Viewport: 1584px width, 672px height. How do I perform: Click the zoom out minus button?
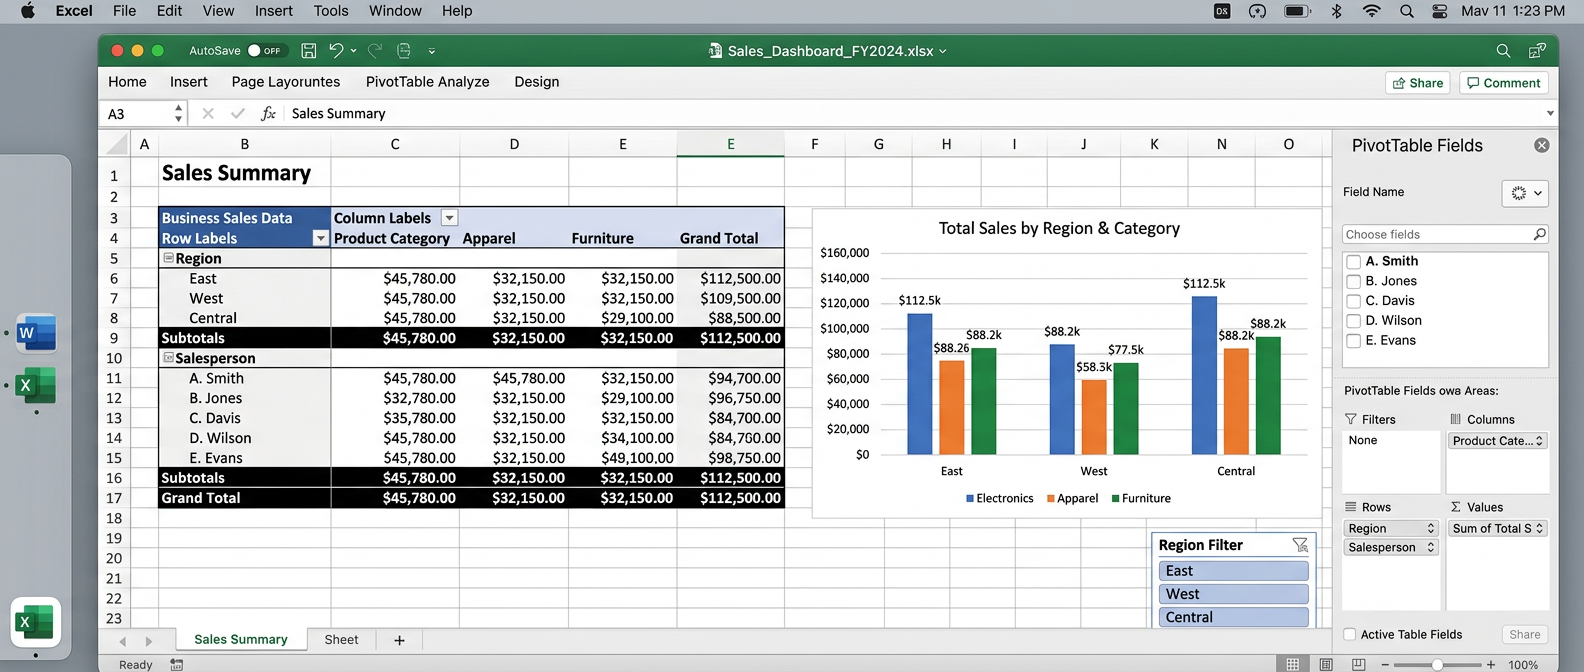[1385, 664]
